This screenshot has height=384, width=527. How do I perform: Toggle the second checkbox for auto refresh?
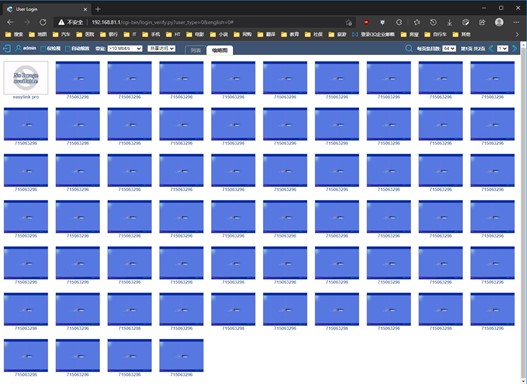click(68, 49)
